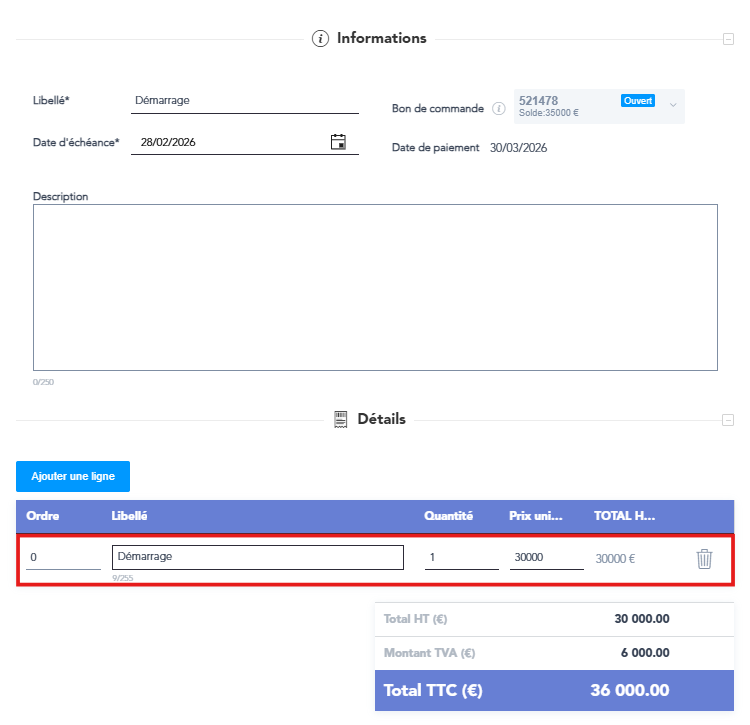Edit the Ordre field of the line

tap(63, 558)
